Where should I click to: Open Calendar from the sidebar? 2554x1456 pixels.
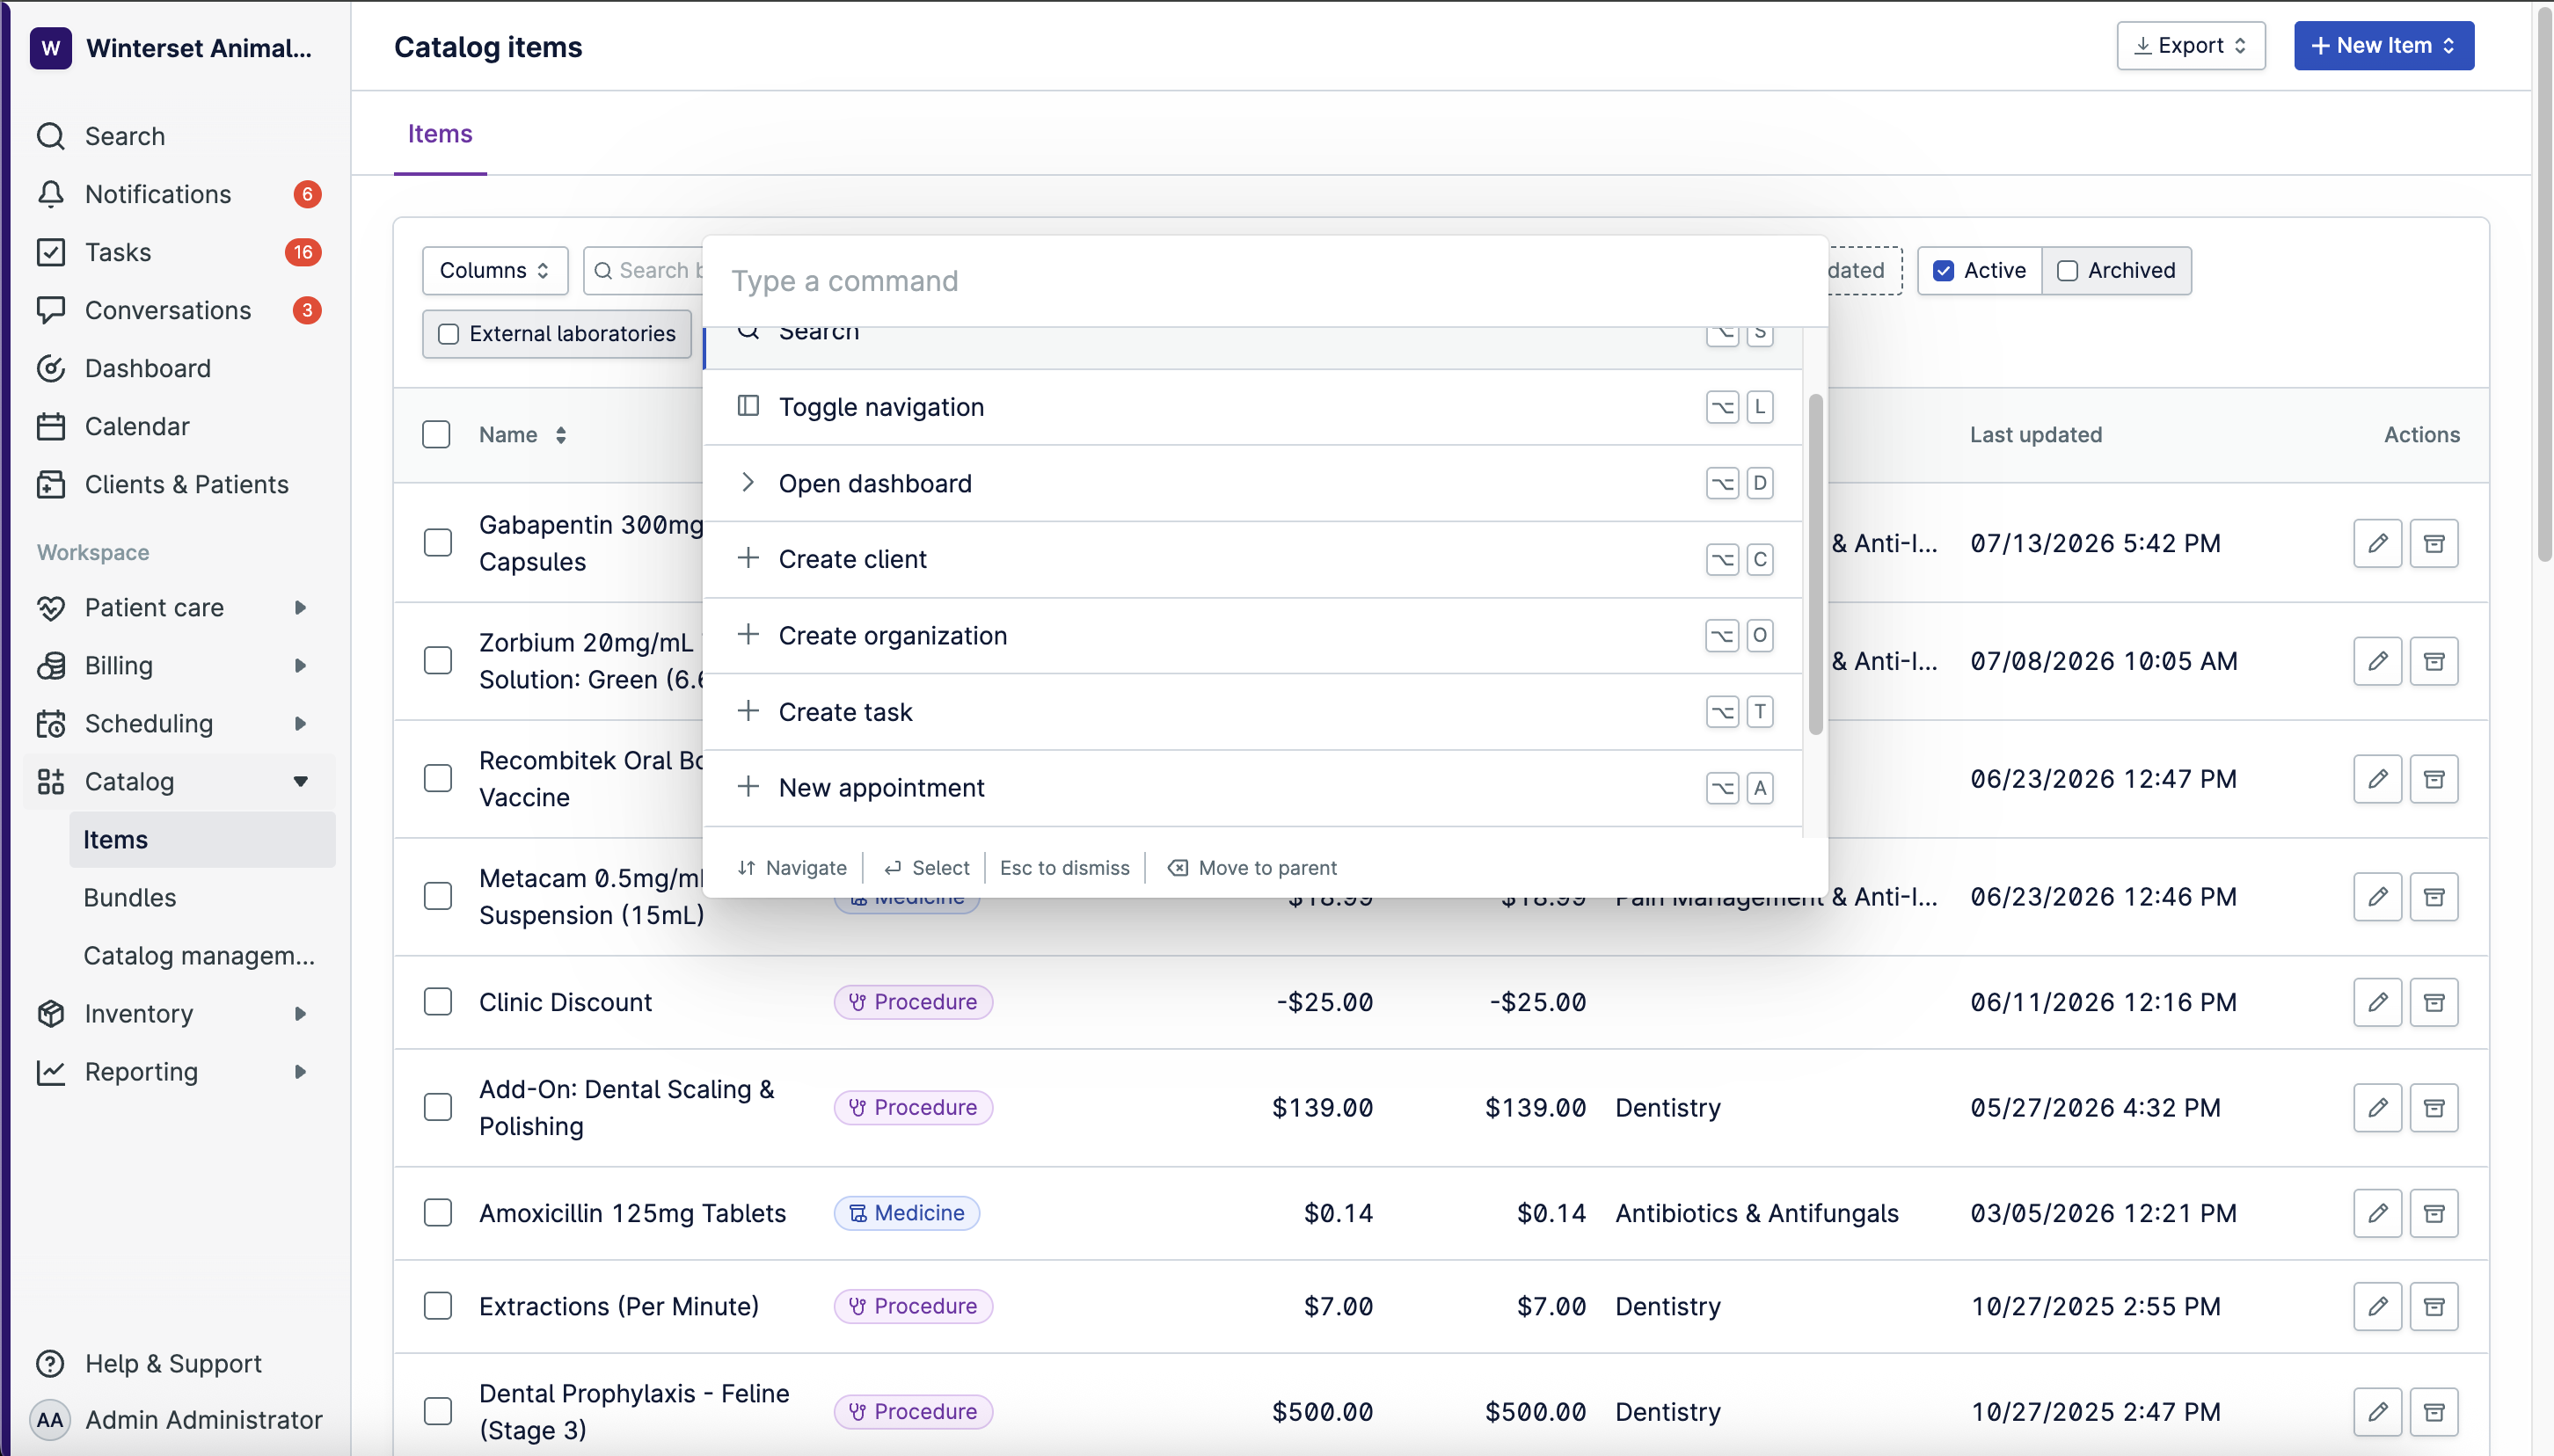click(136, 426)
